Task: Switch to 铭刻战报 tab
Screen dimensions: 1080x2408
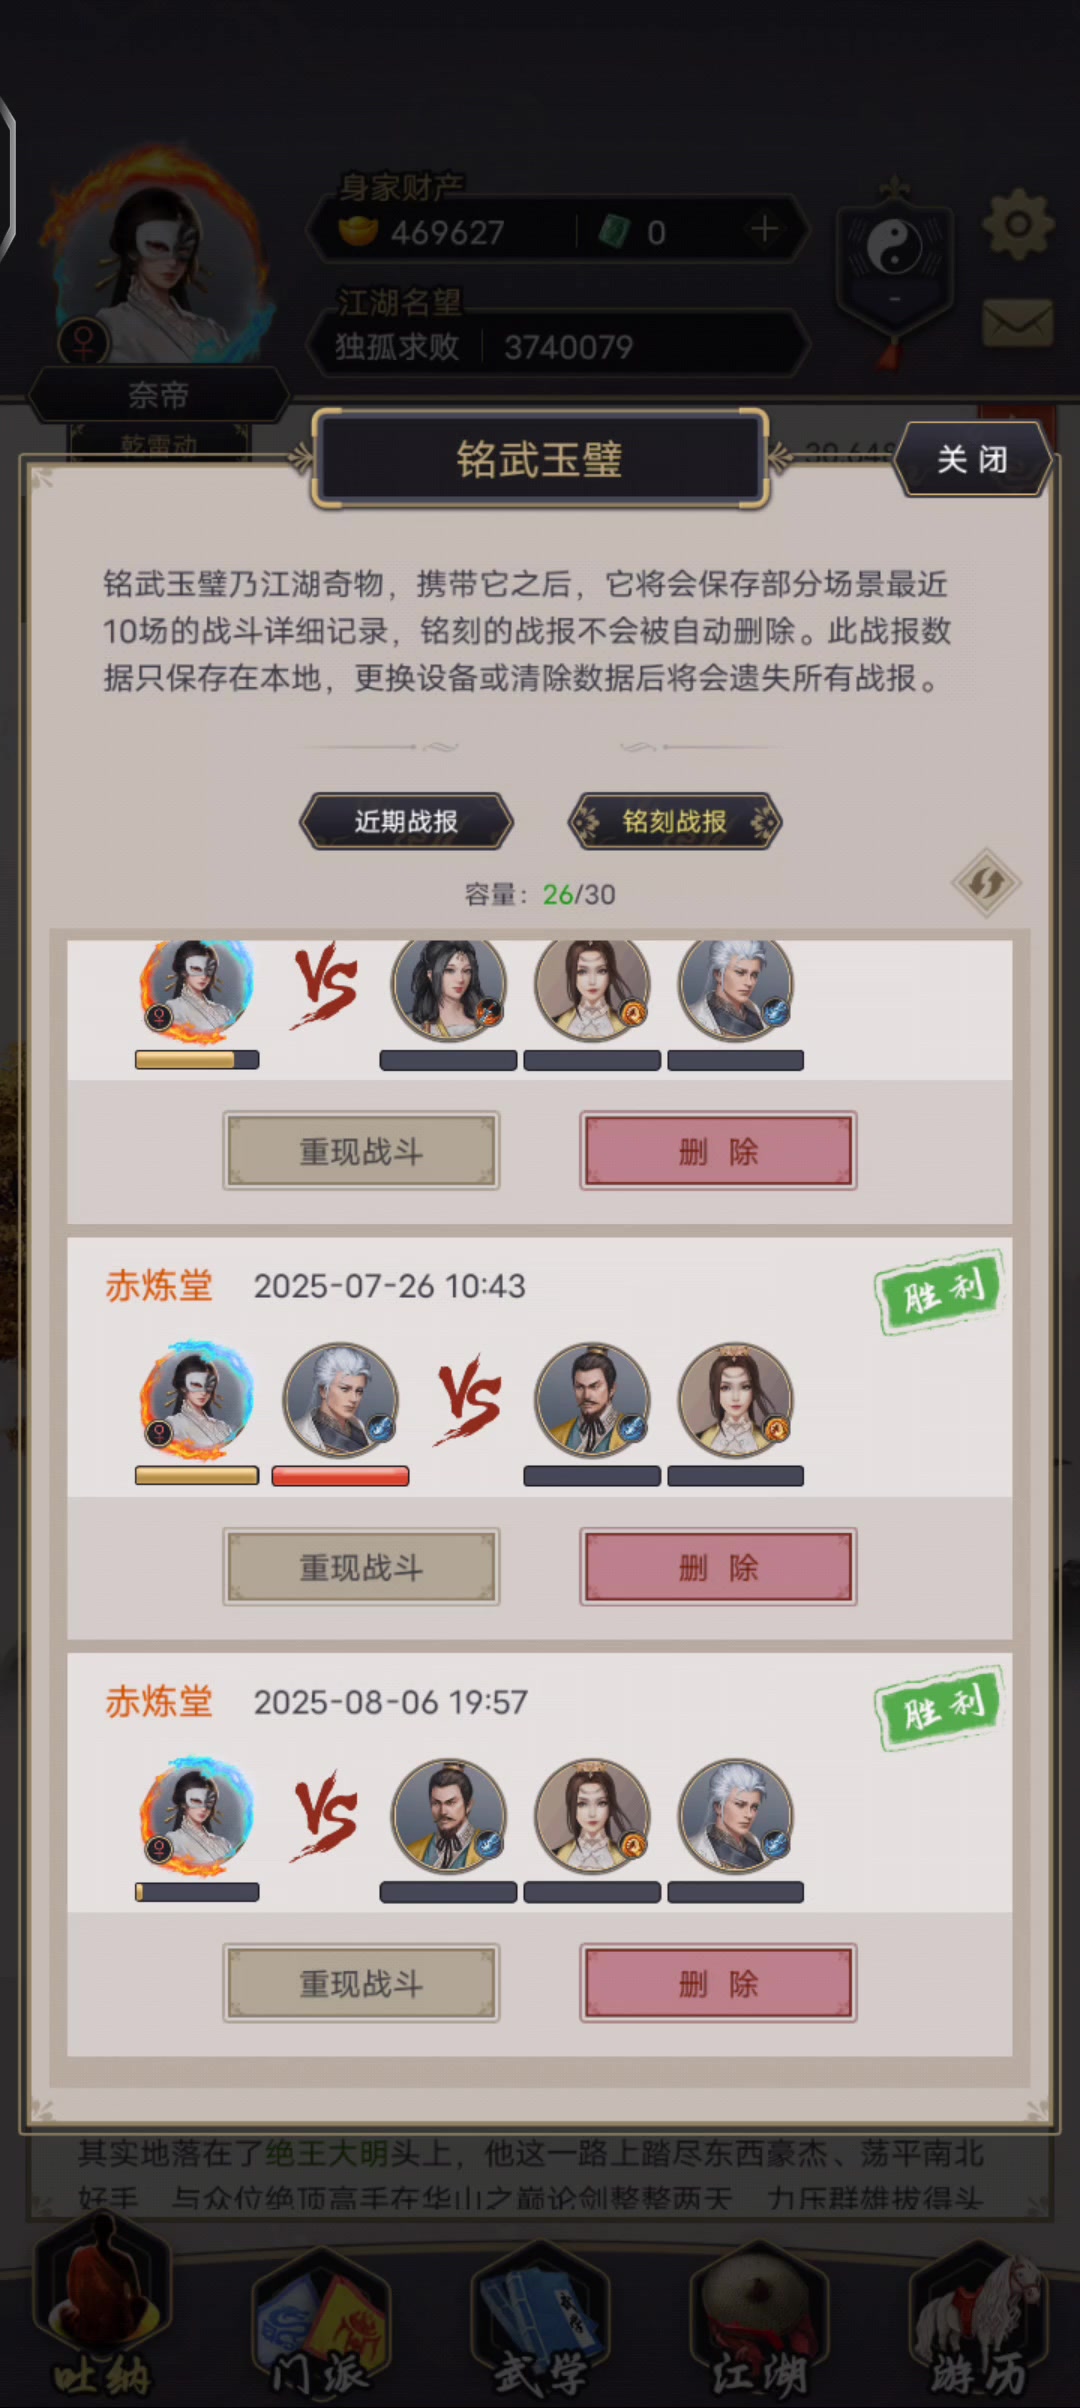Action: 674,822
